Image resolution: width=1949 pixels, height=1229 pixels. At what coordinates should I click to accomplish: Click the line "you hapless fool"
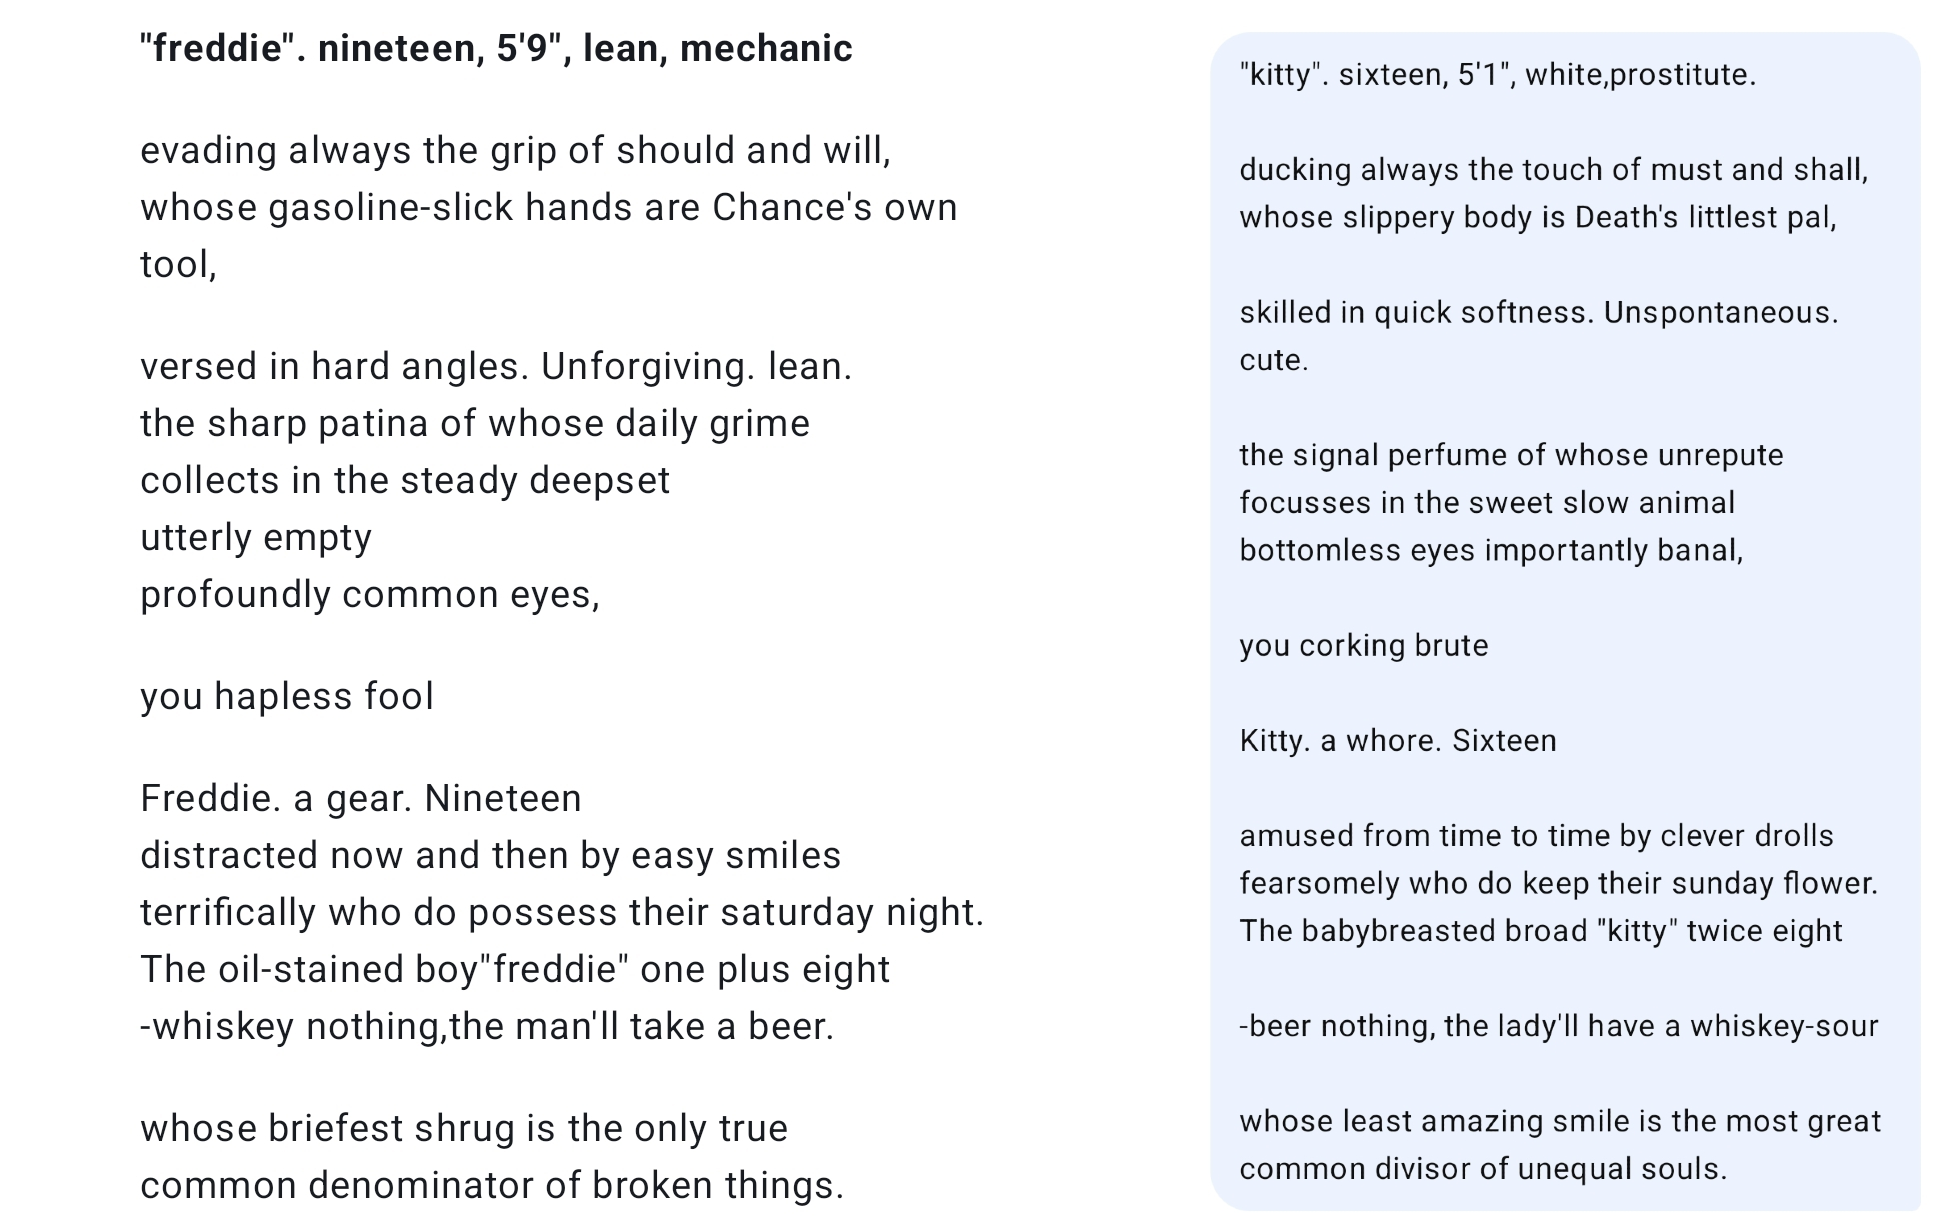tap(287, 696)
